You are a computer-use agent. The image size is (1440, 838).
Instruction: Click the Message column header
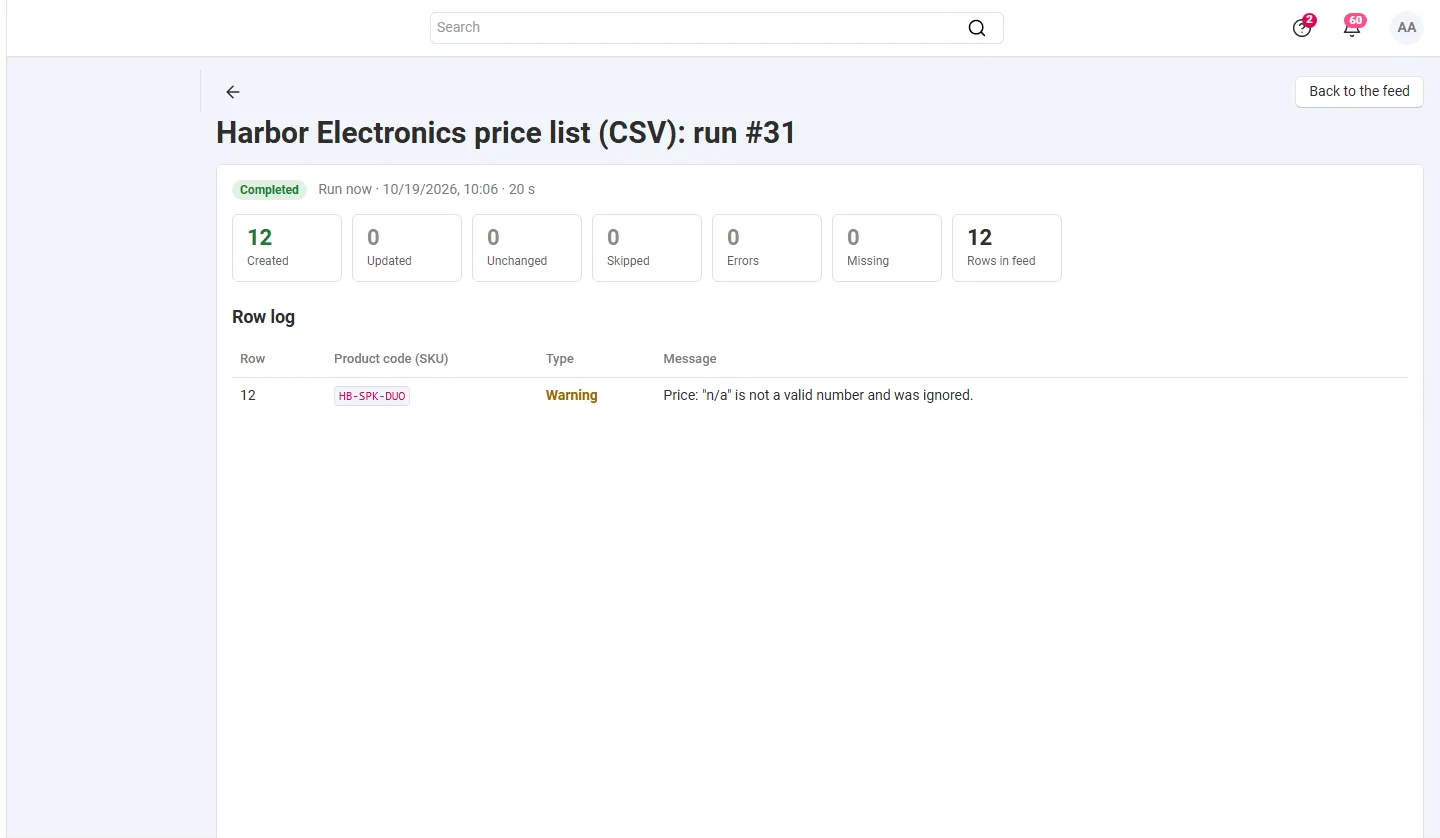(690, 359)
